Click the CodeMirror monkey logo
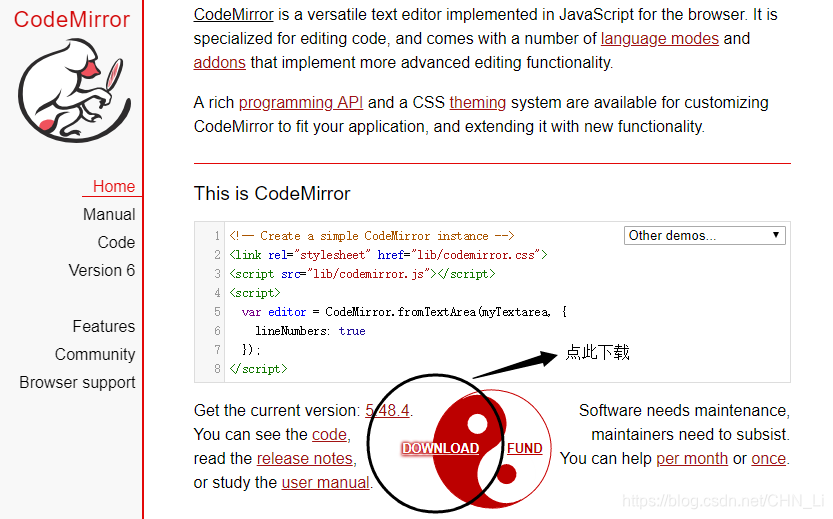The height and width of the screenshot is (519, 833). pos(74,90)
